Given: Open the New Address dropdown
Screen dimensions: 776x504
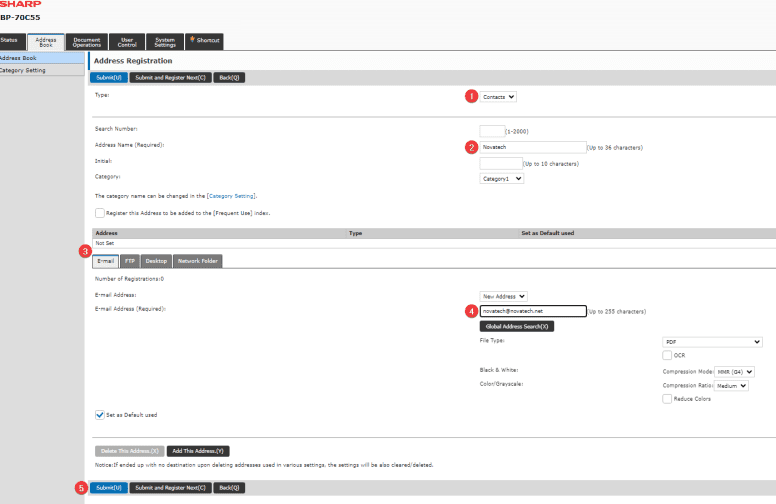Looking at the screenshot, I should pos(504,296).
